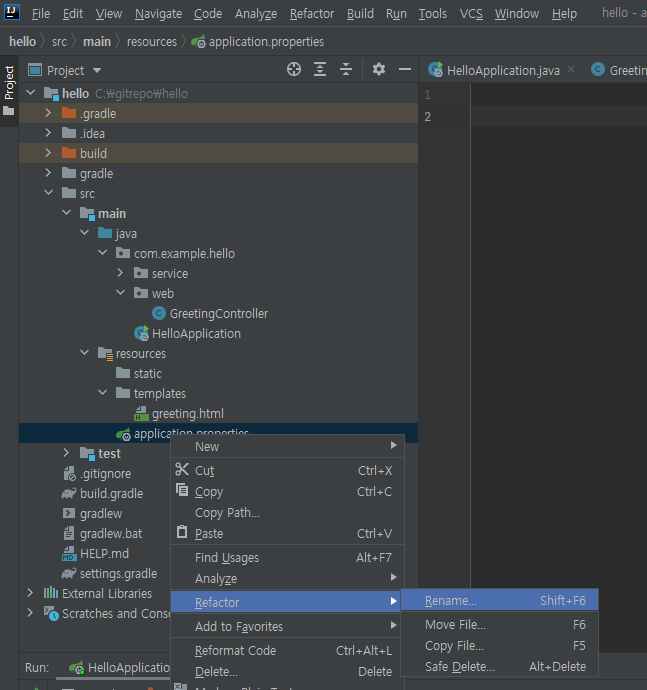Click the locate/select opened file crosshair icon
The width and height of the screenshot is (647, 690).
(294, 70)
